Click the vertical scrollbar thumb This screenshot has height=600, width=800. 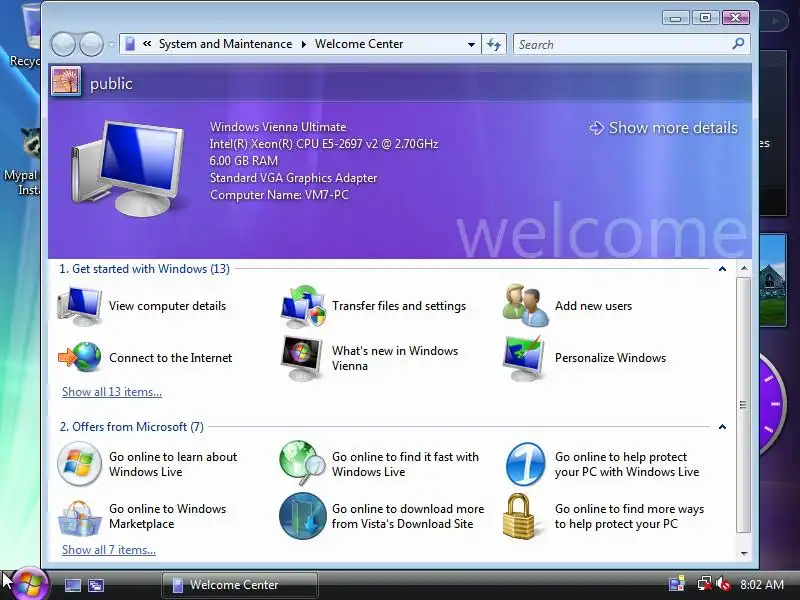(x=744, y=405)
